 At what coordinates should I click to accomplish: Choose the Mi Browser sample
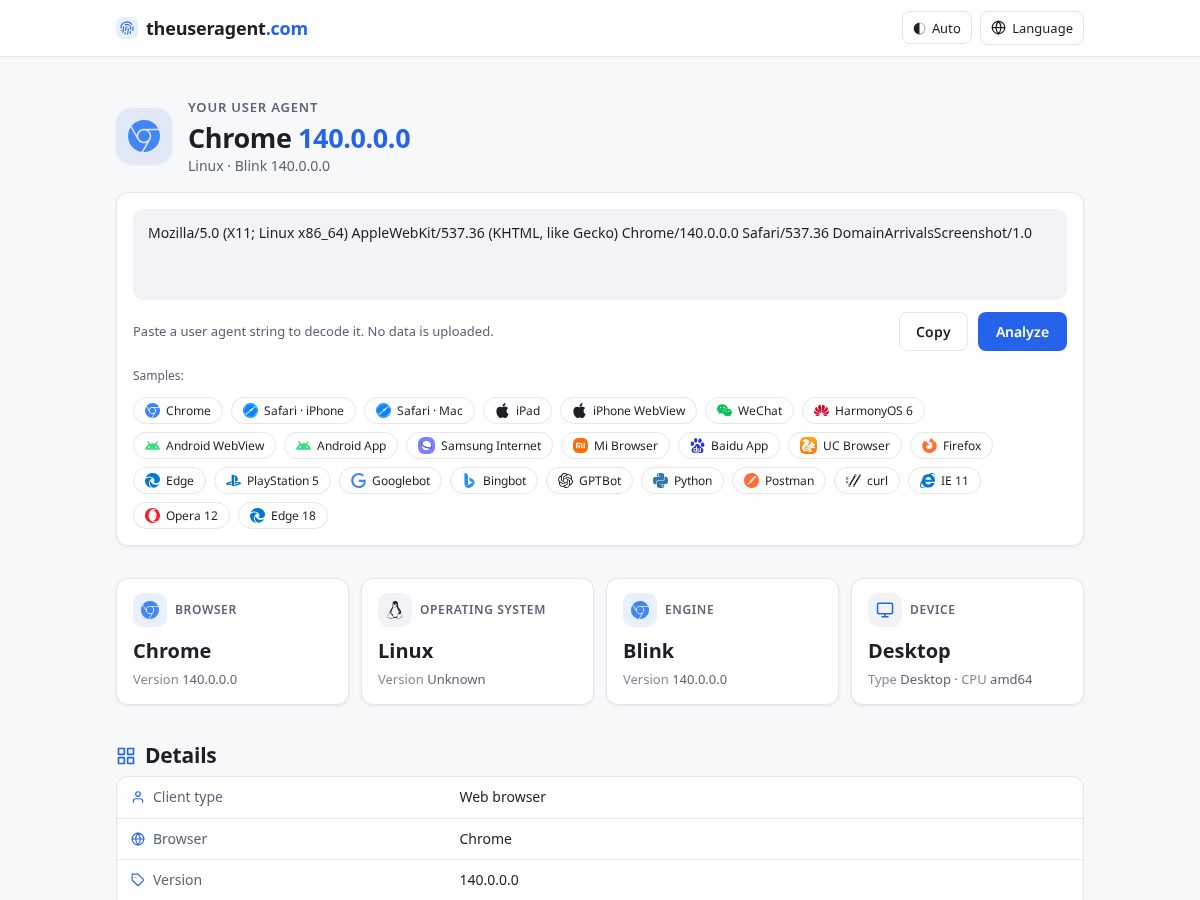point(615,446)
